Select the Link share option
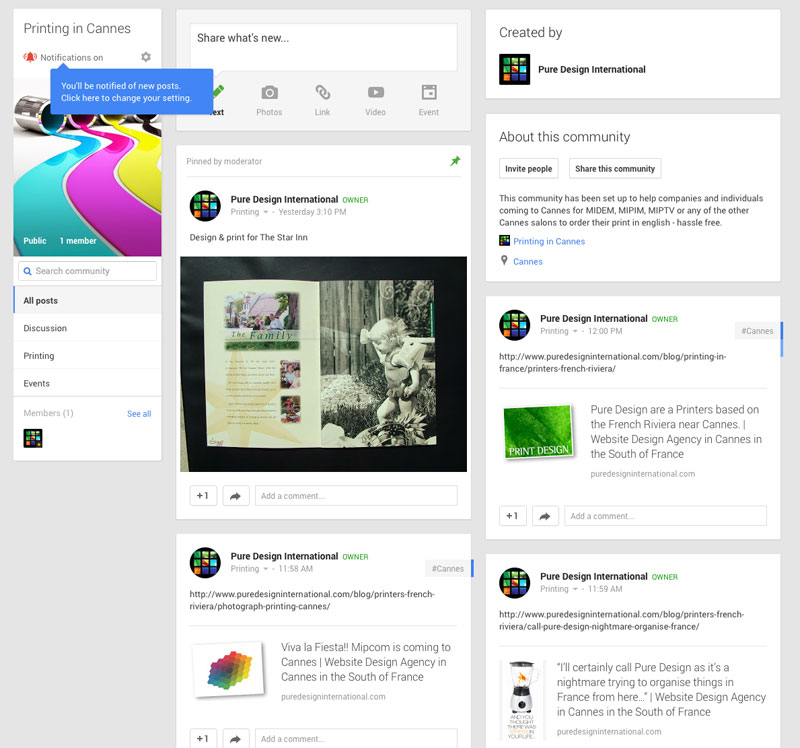 [322, 101]
